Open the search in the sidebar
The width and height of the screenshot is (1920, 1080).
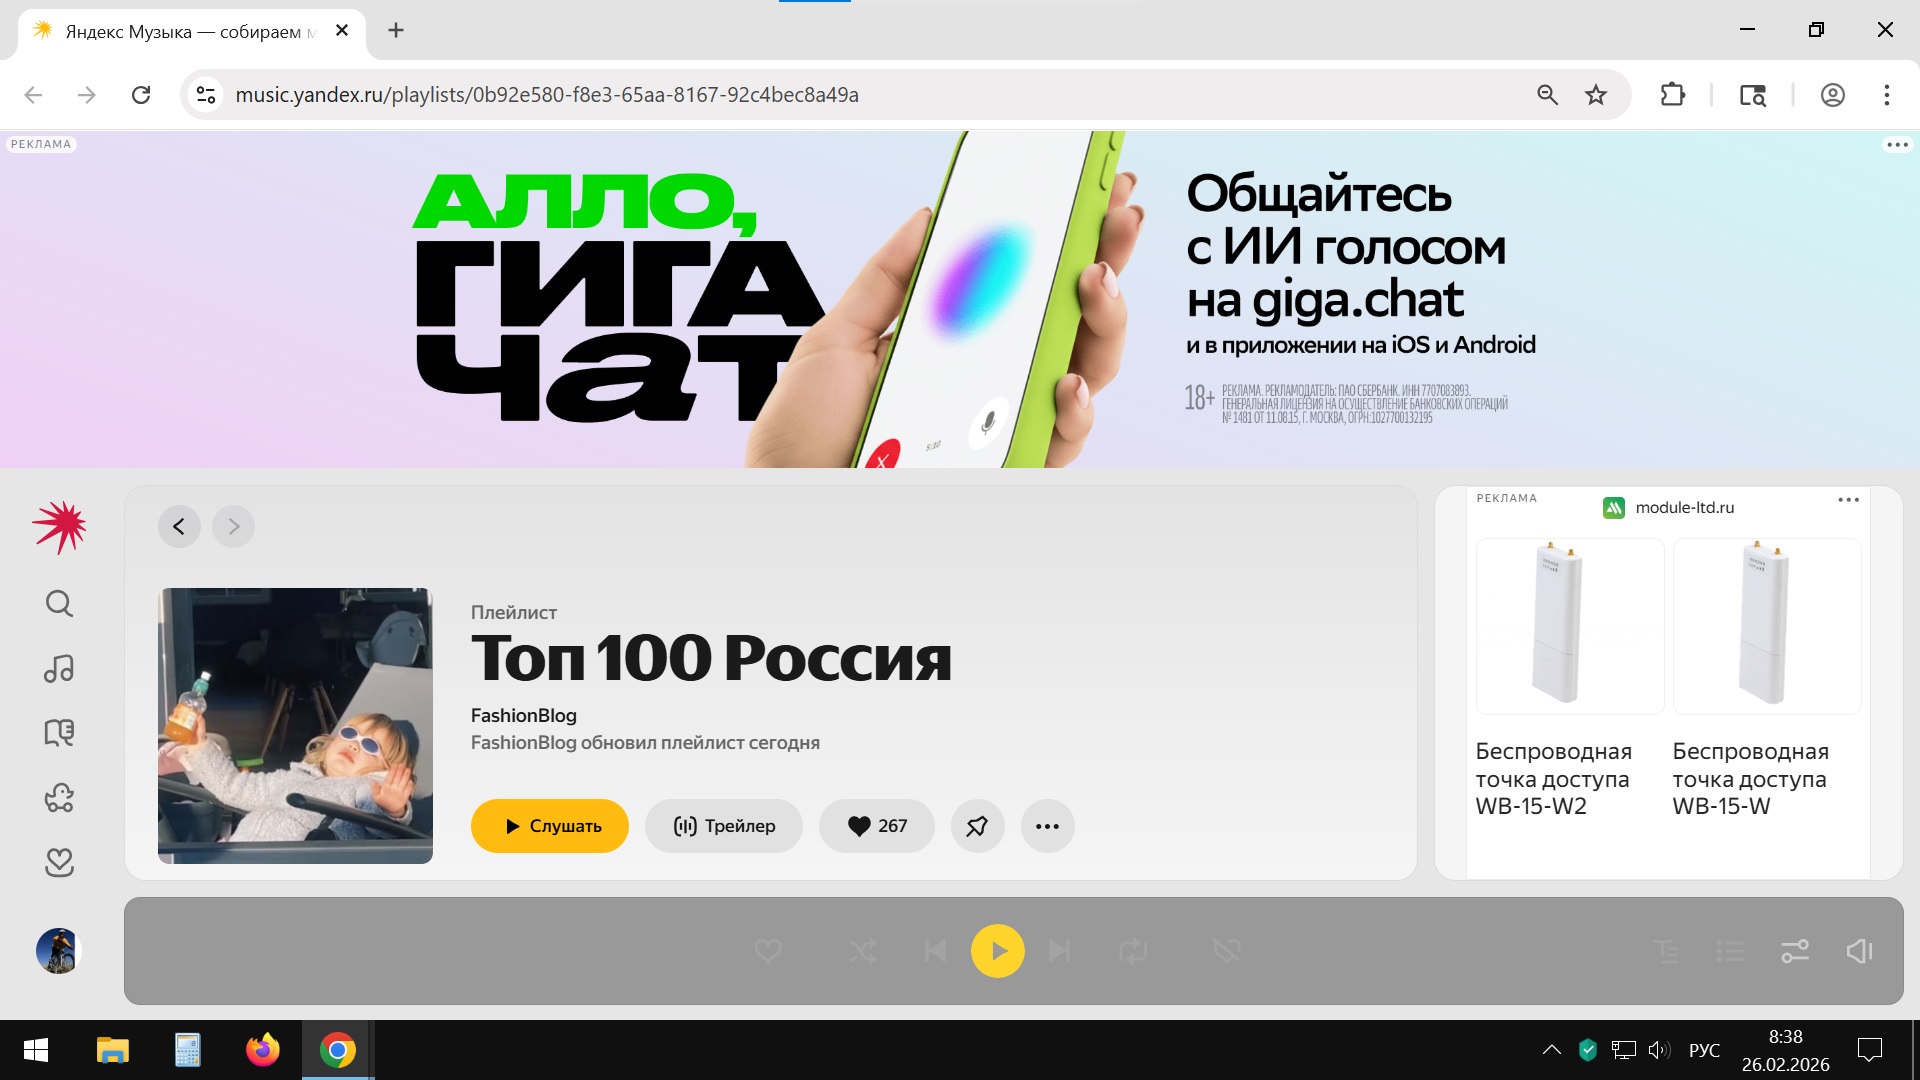click(59, 603)
